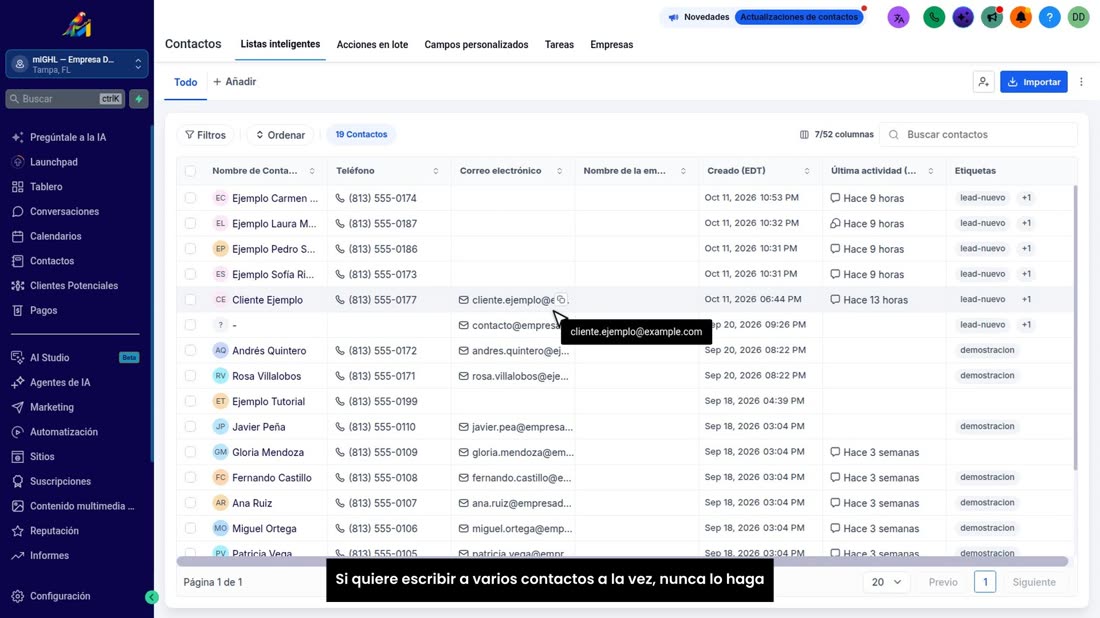Click the Importar button

1033,82
